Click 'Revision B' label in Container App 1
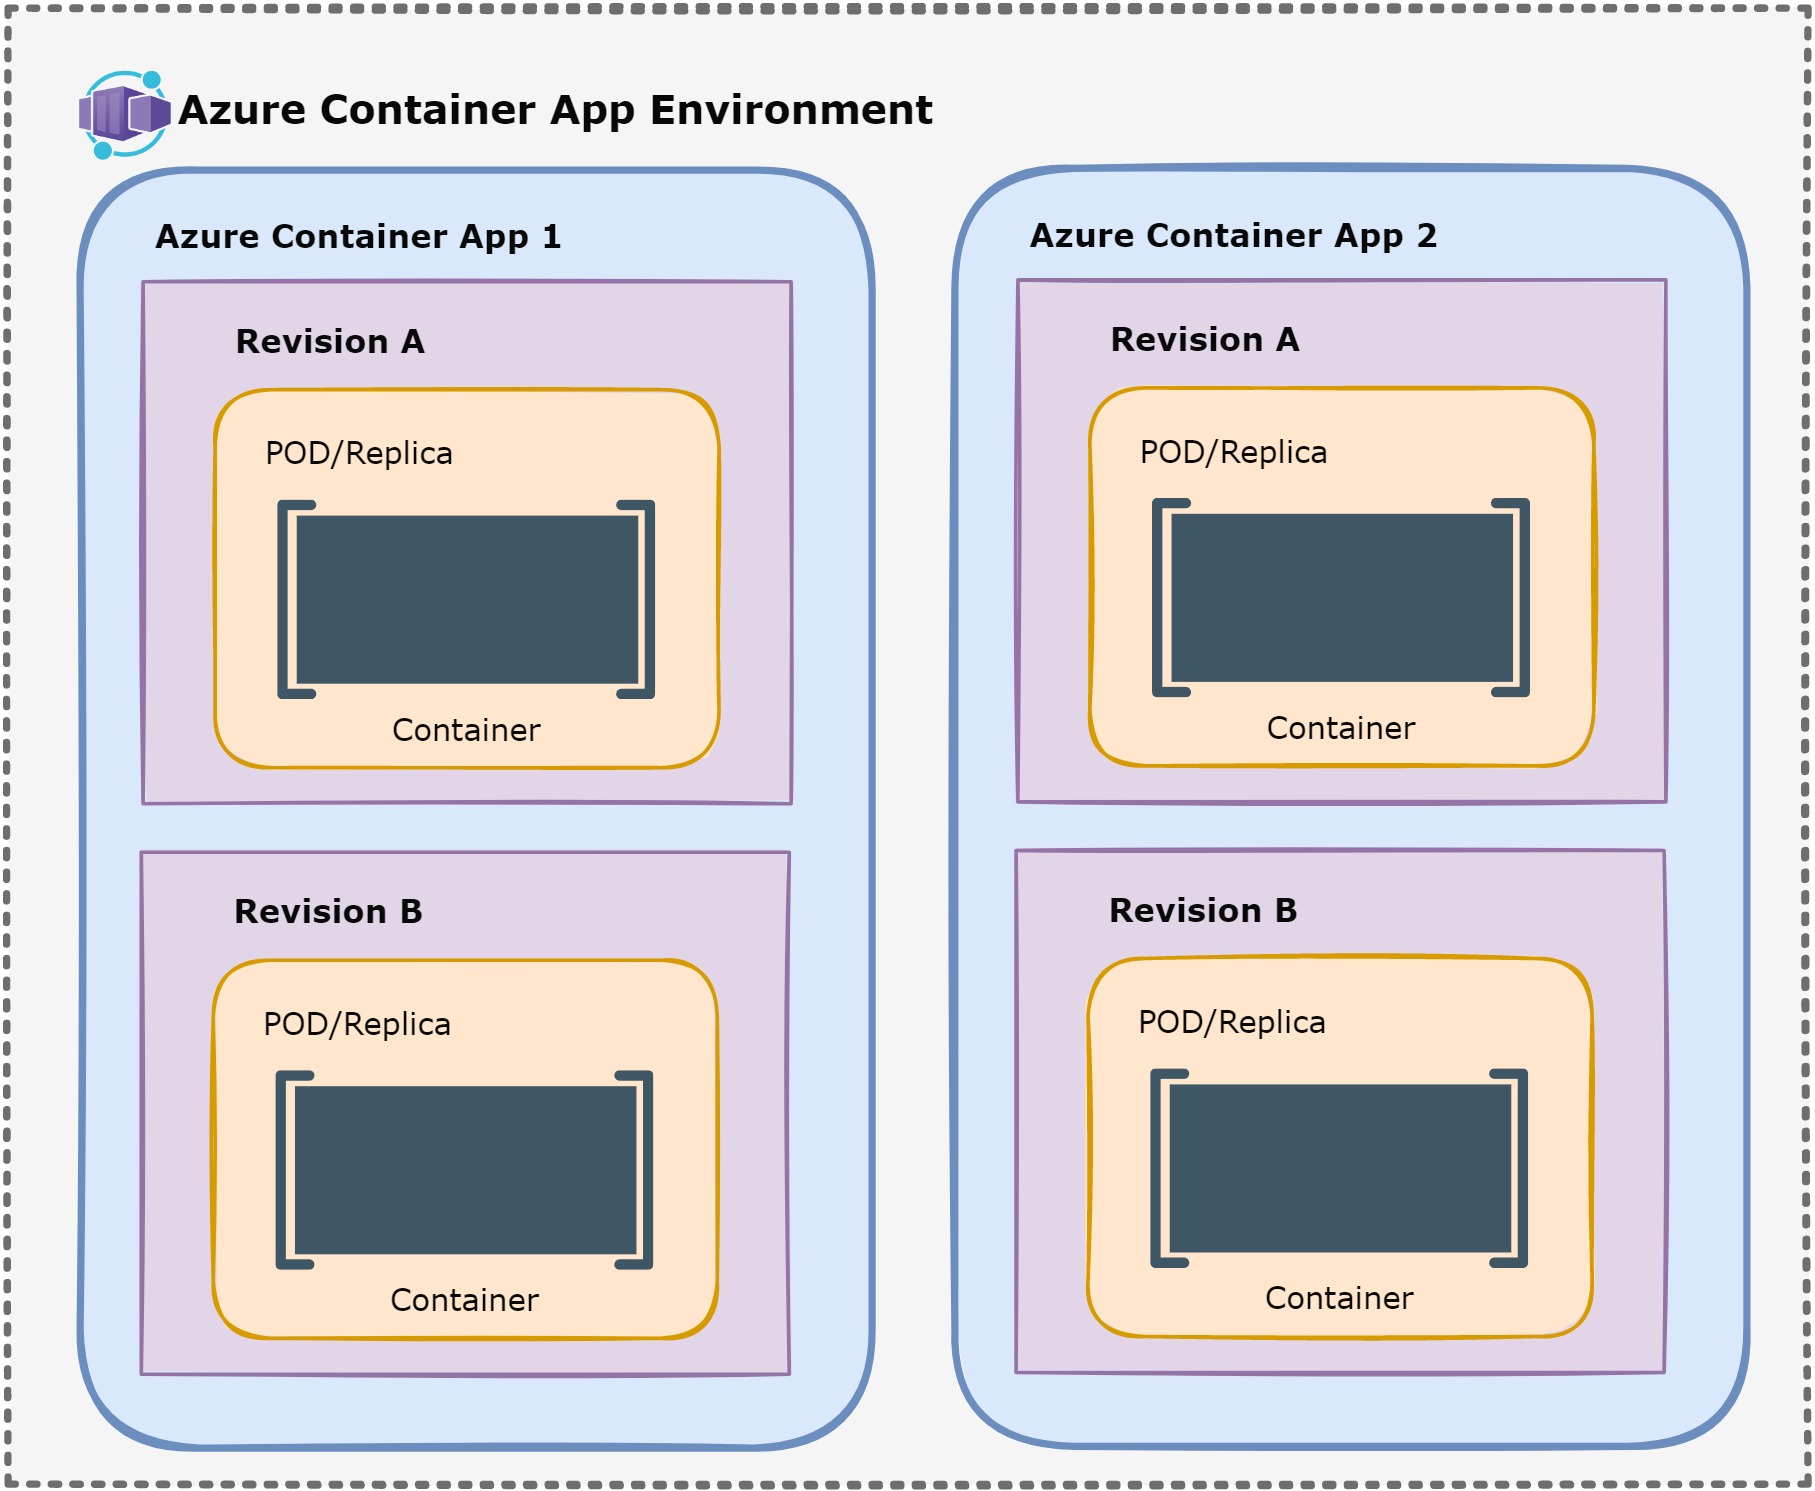The width and height of the screenshot is (1815, 1491). tap(328, 912)
